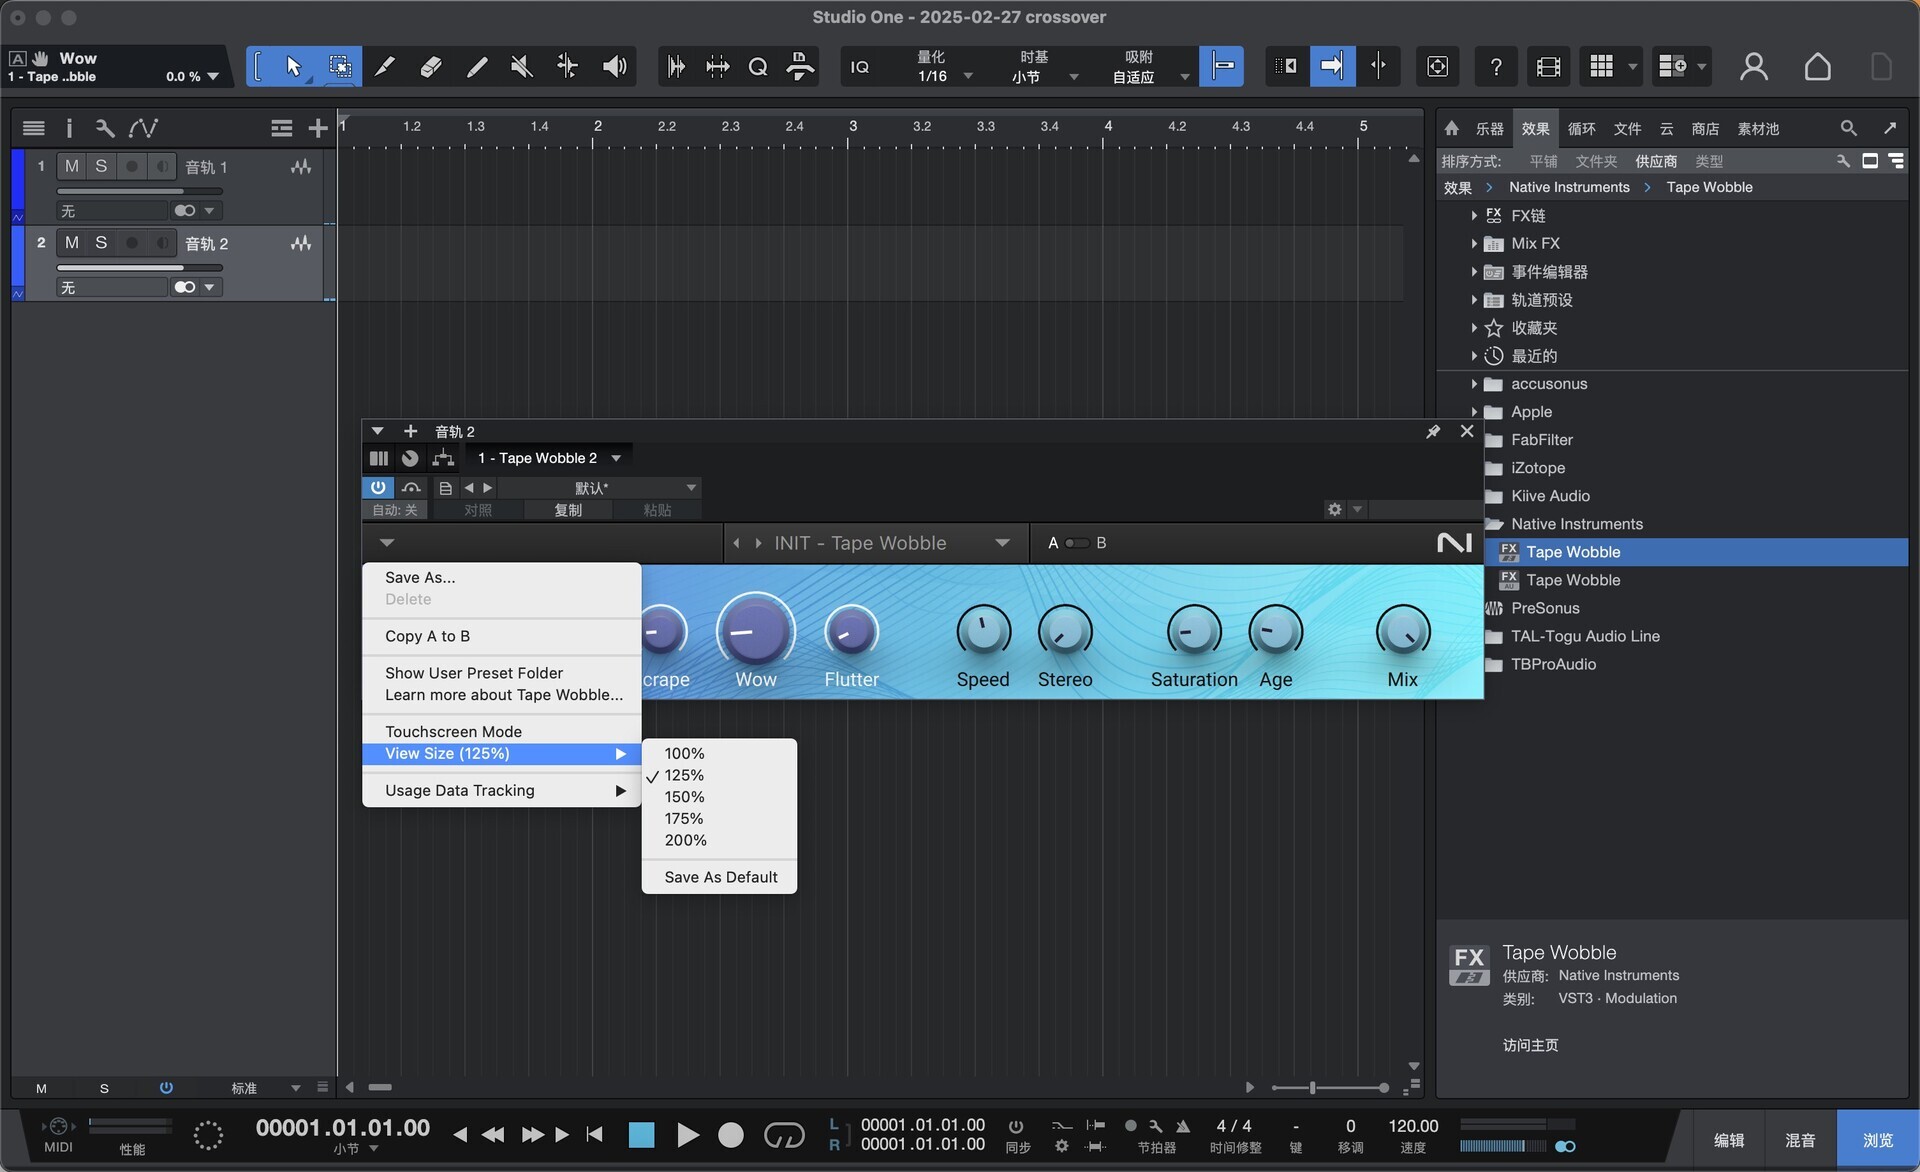
Task: Solo track 音轨 2
Action: tap(101, 243)
